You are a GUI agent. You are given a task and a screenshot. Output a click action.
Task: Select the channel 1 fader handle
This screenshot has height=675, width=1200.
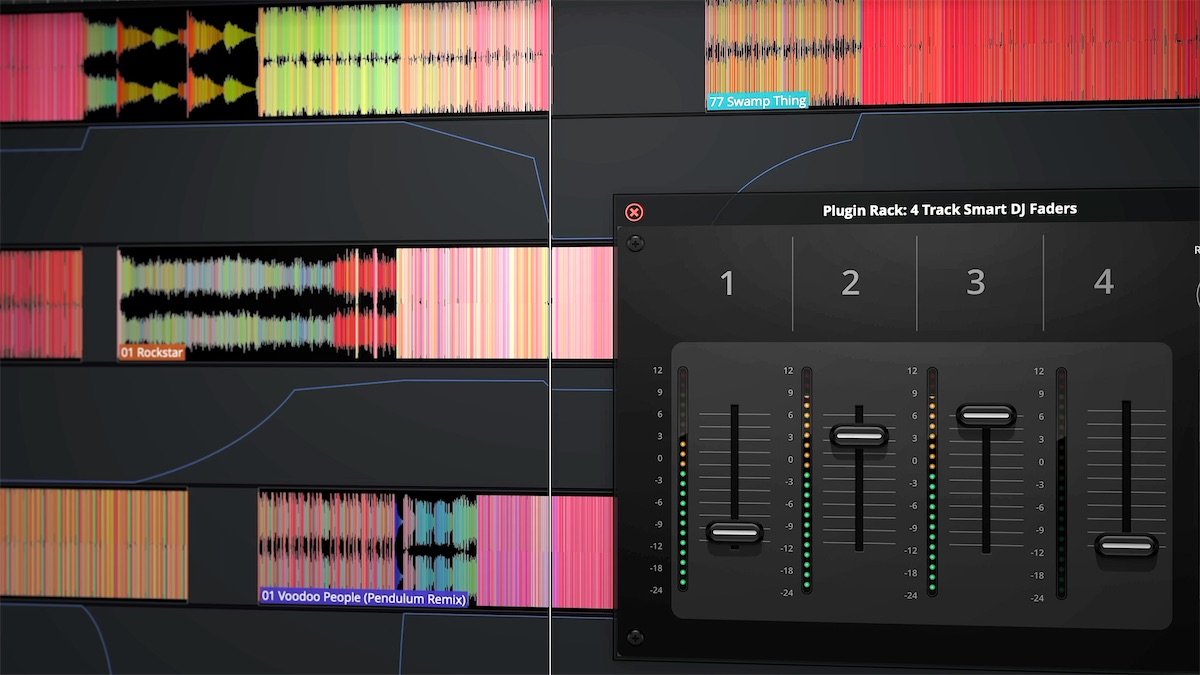pos(737,533)
